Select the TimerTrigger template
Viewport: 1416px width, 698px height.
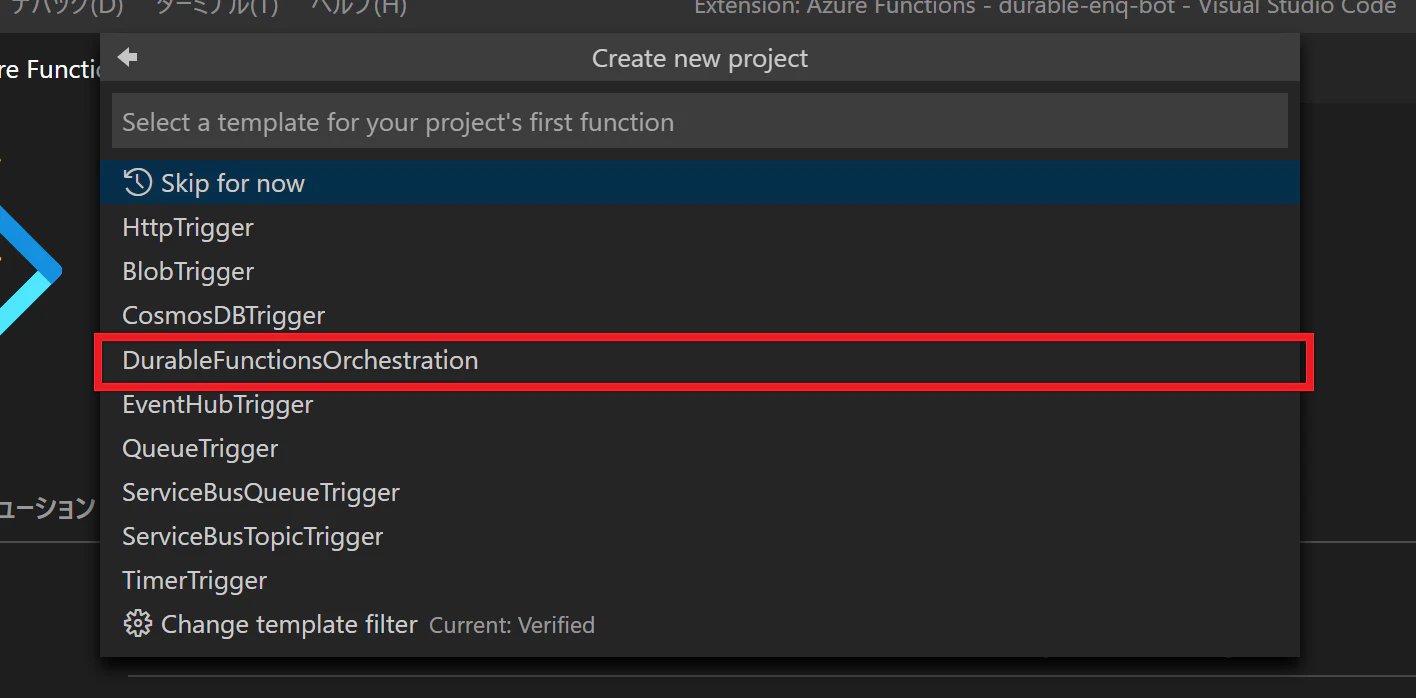(x=700, y=580)
